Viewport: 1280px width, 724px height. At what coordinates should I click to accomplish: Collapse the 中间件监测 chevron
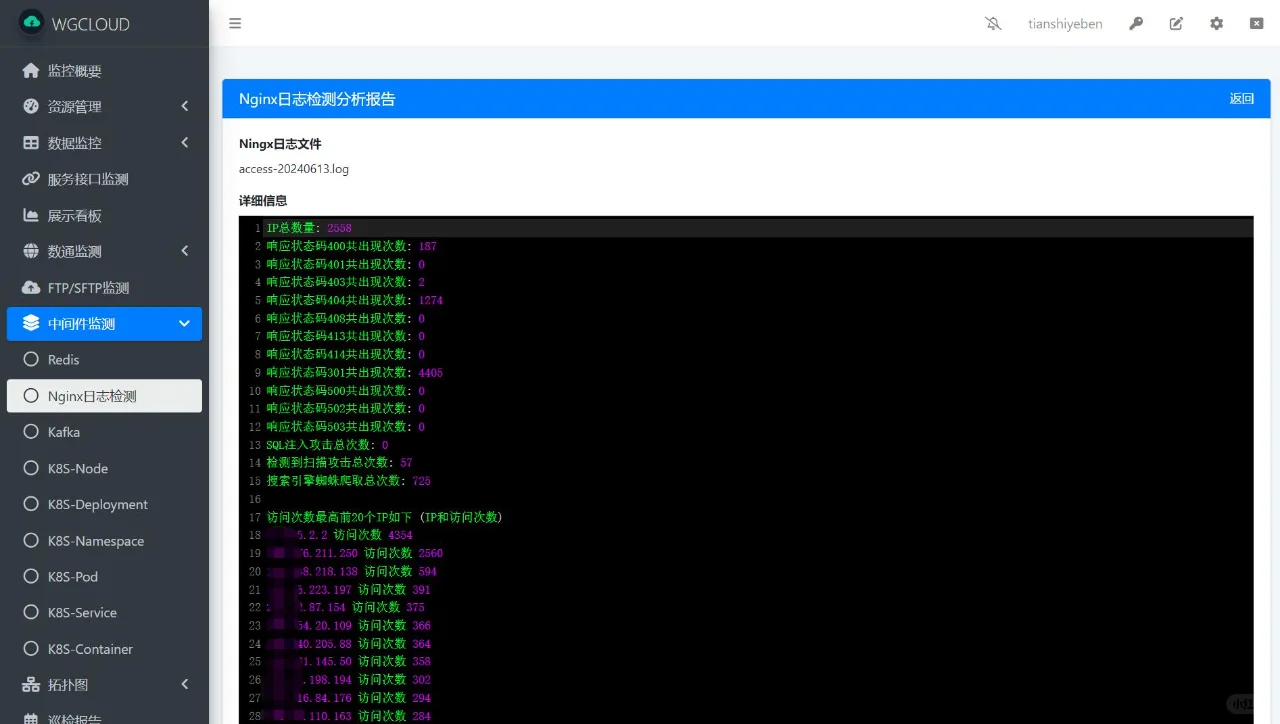coord(184,323)
